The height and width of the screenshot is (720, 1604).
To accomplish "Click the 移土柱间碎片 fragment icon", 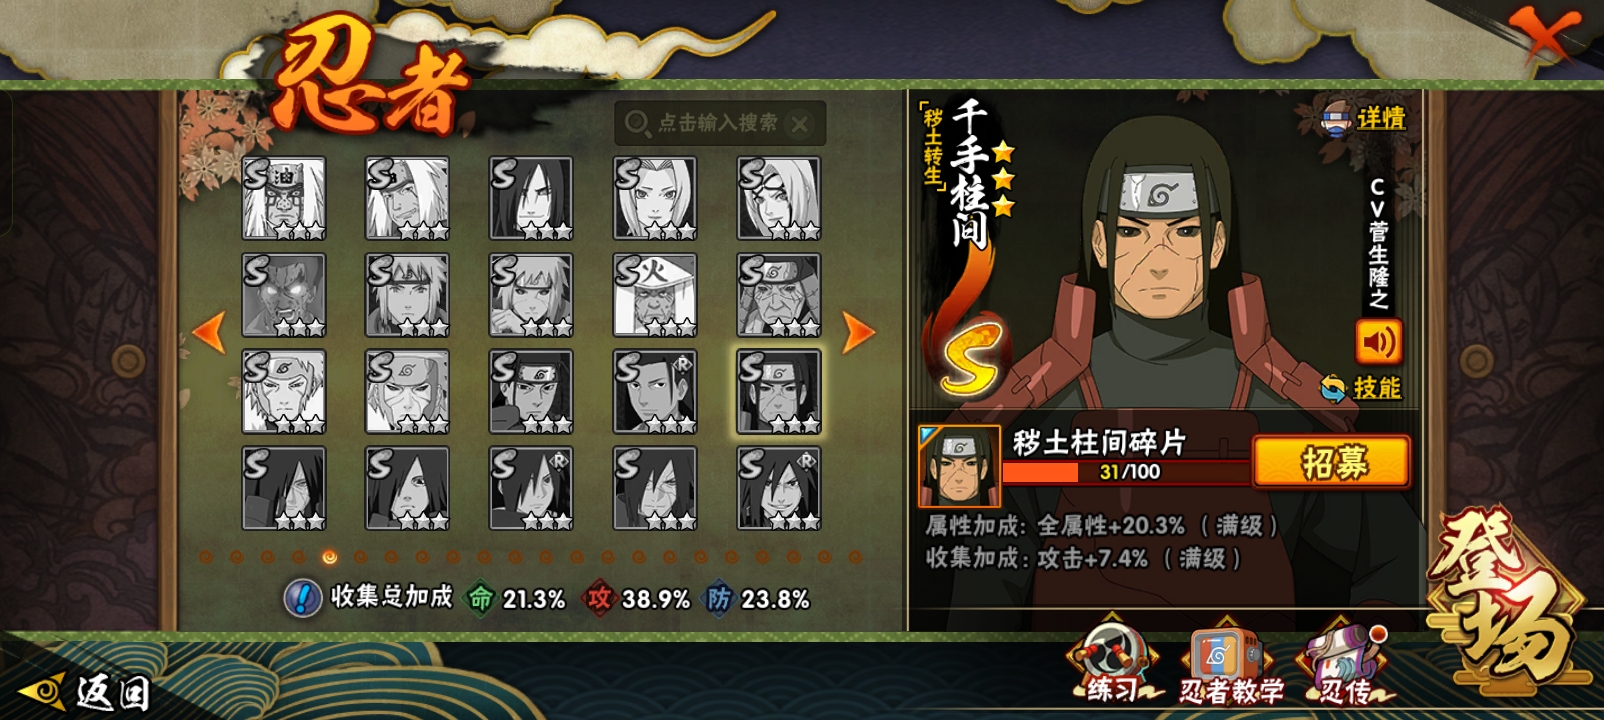I will (x=959, y=466).
